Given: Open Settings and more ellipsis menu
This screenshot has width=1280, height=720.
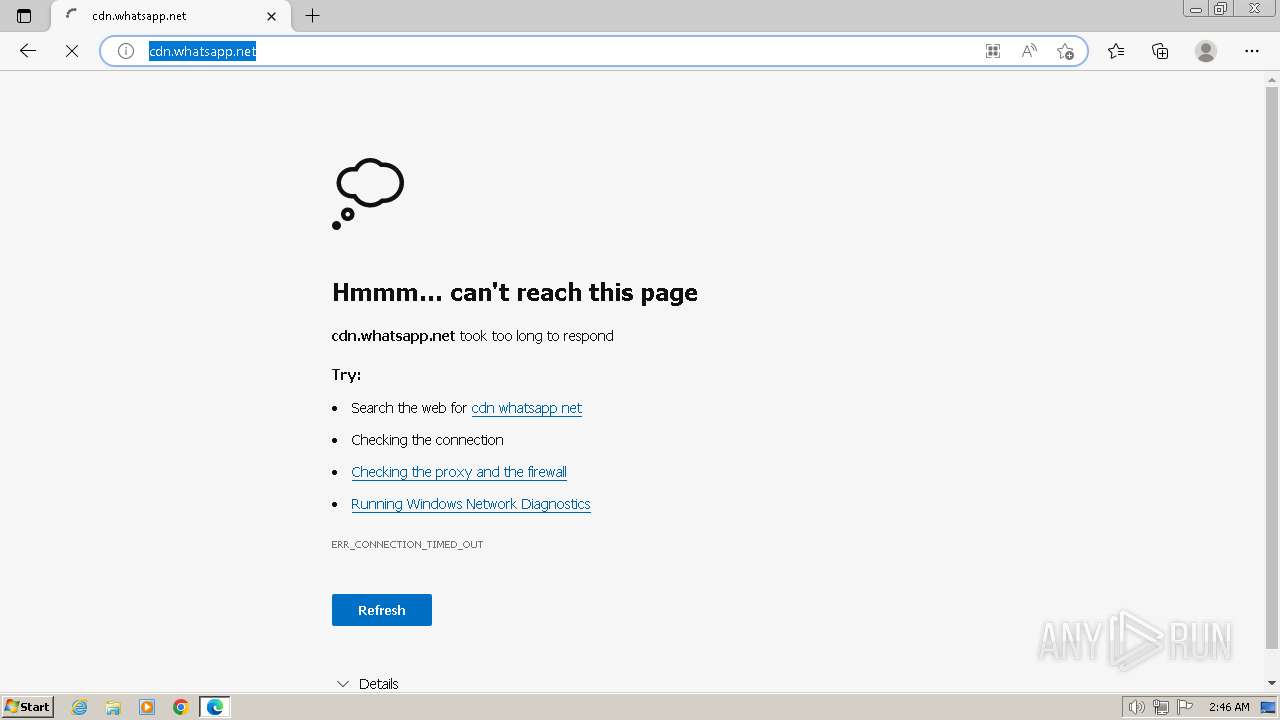Looking at the screenshot, I should (x=1252, y=51).
